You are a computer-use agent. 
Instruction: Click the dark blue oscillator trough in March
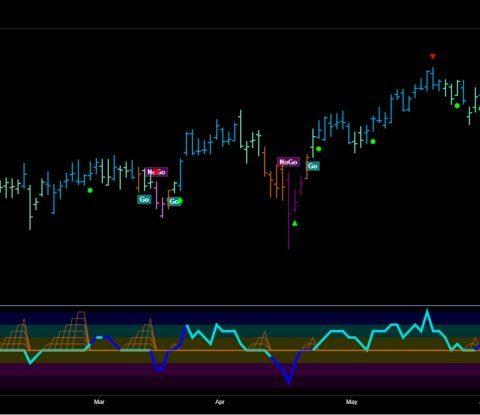click(160, 368)
